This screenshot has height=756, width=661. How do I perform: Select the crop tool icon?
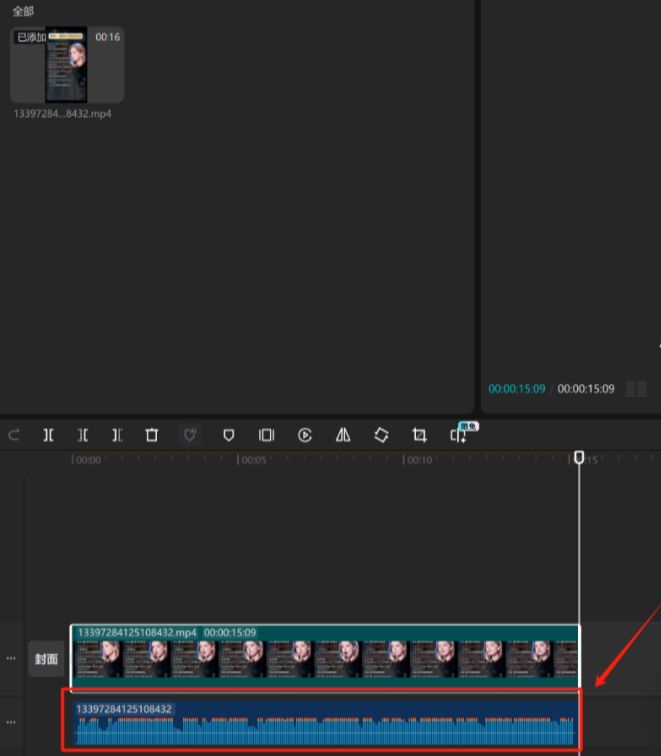pos(420,435)
